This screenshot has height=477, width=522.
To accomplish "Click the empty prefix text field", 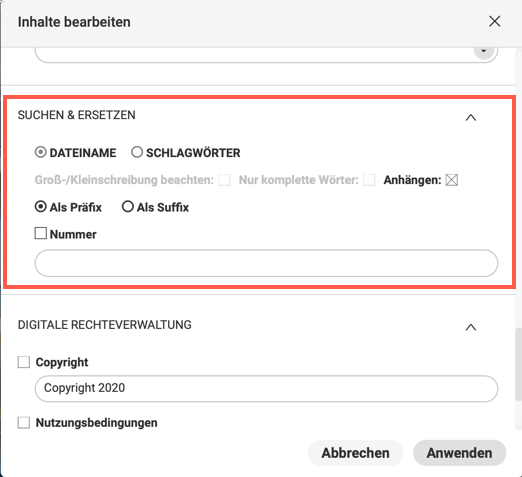I will click(266, 263).
